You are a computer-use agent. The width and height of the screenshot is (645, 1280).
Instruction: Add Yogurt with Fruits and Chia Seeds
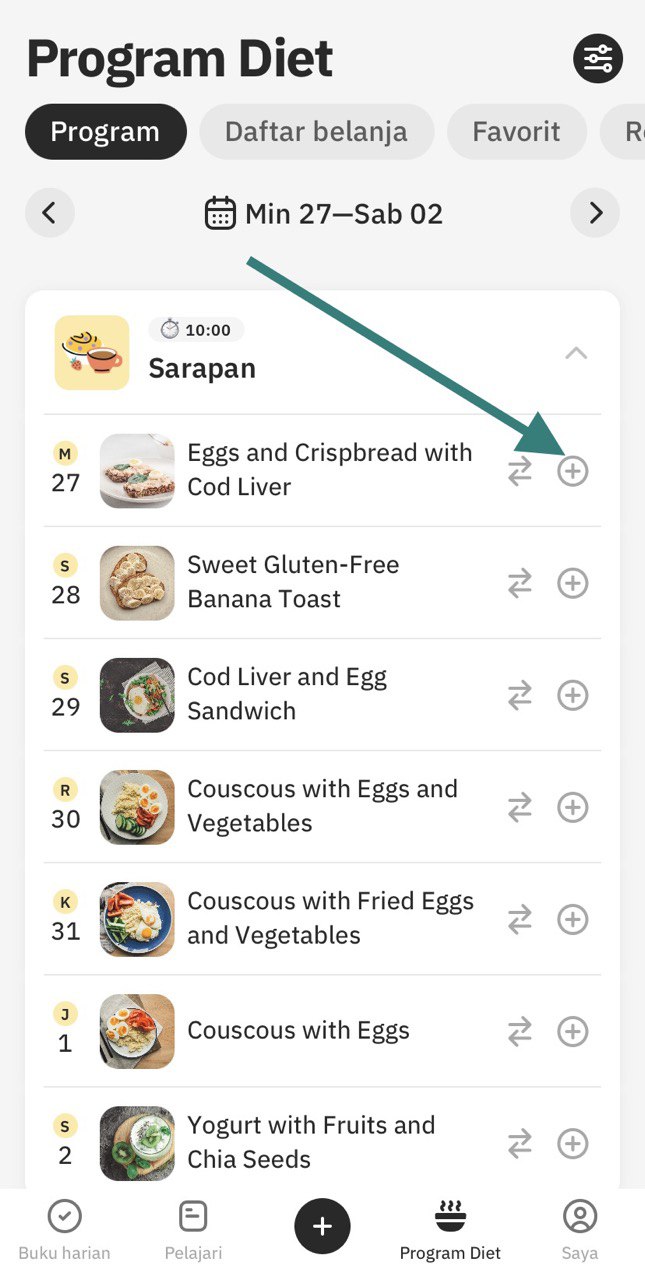coord(572,1143)
